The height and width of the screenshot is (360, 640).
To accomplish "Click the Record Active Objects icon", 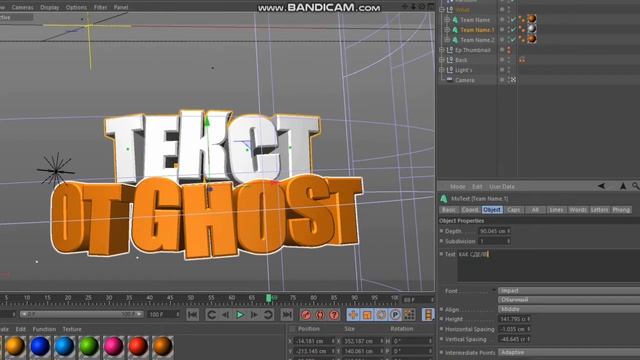I will 306,315.
